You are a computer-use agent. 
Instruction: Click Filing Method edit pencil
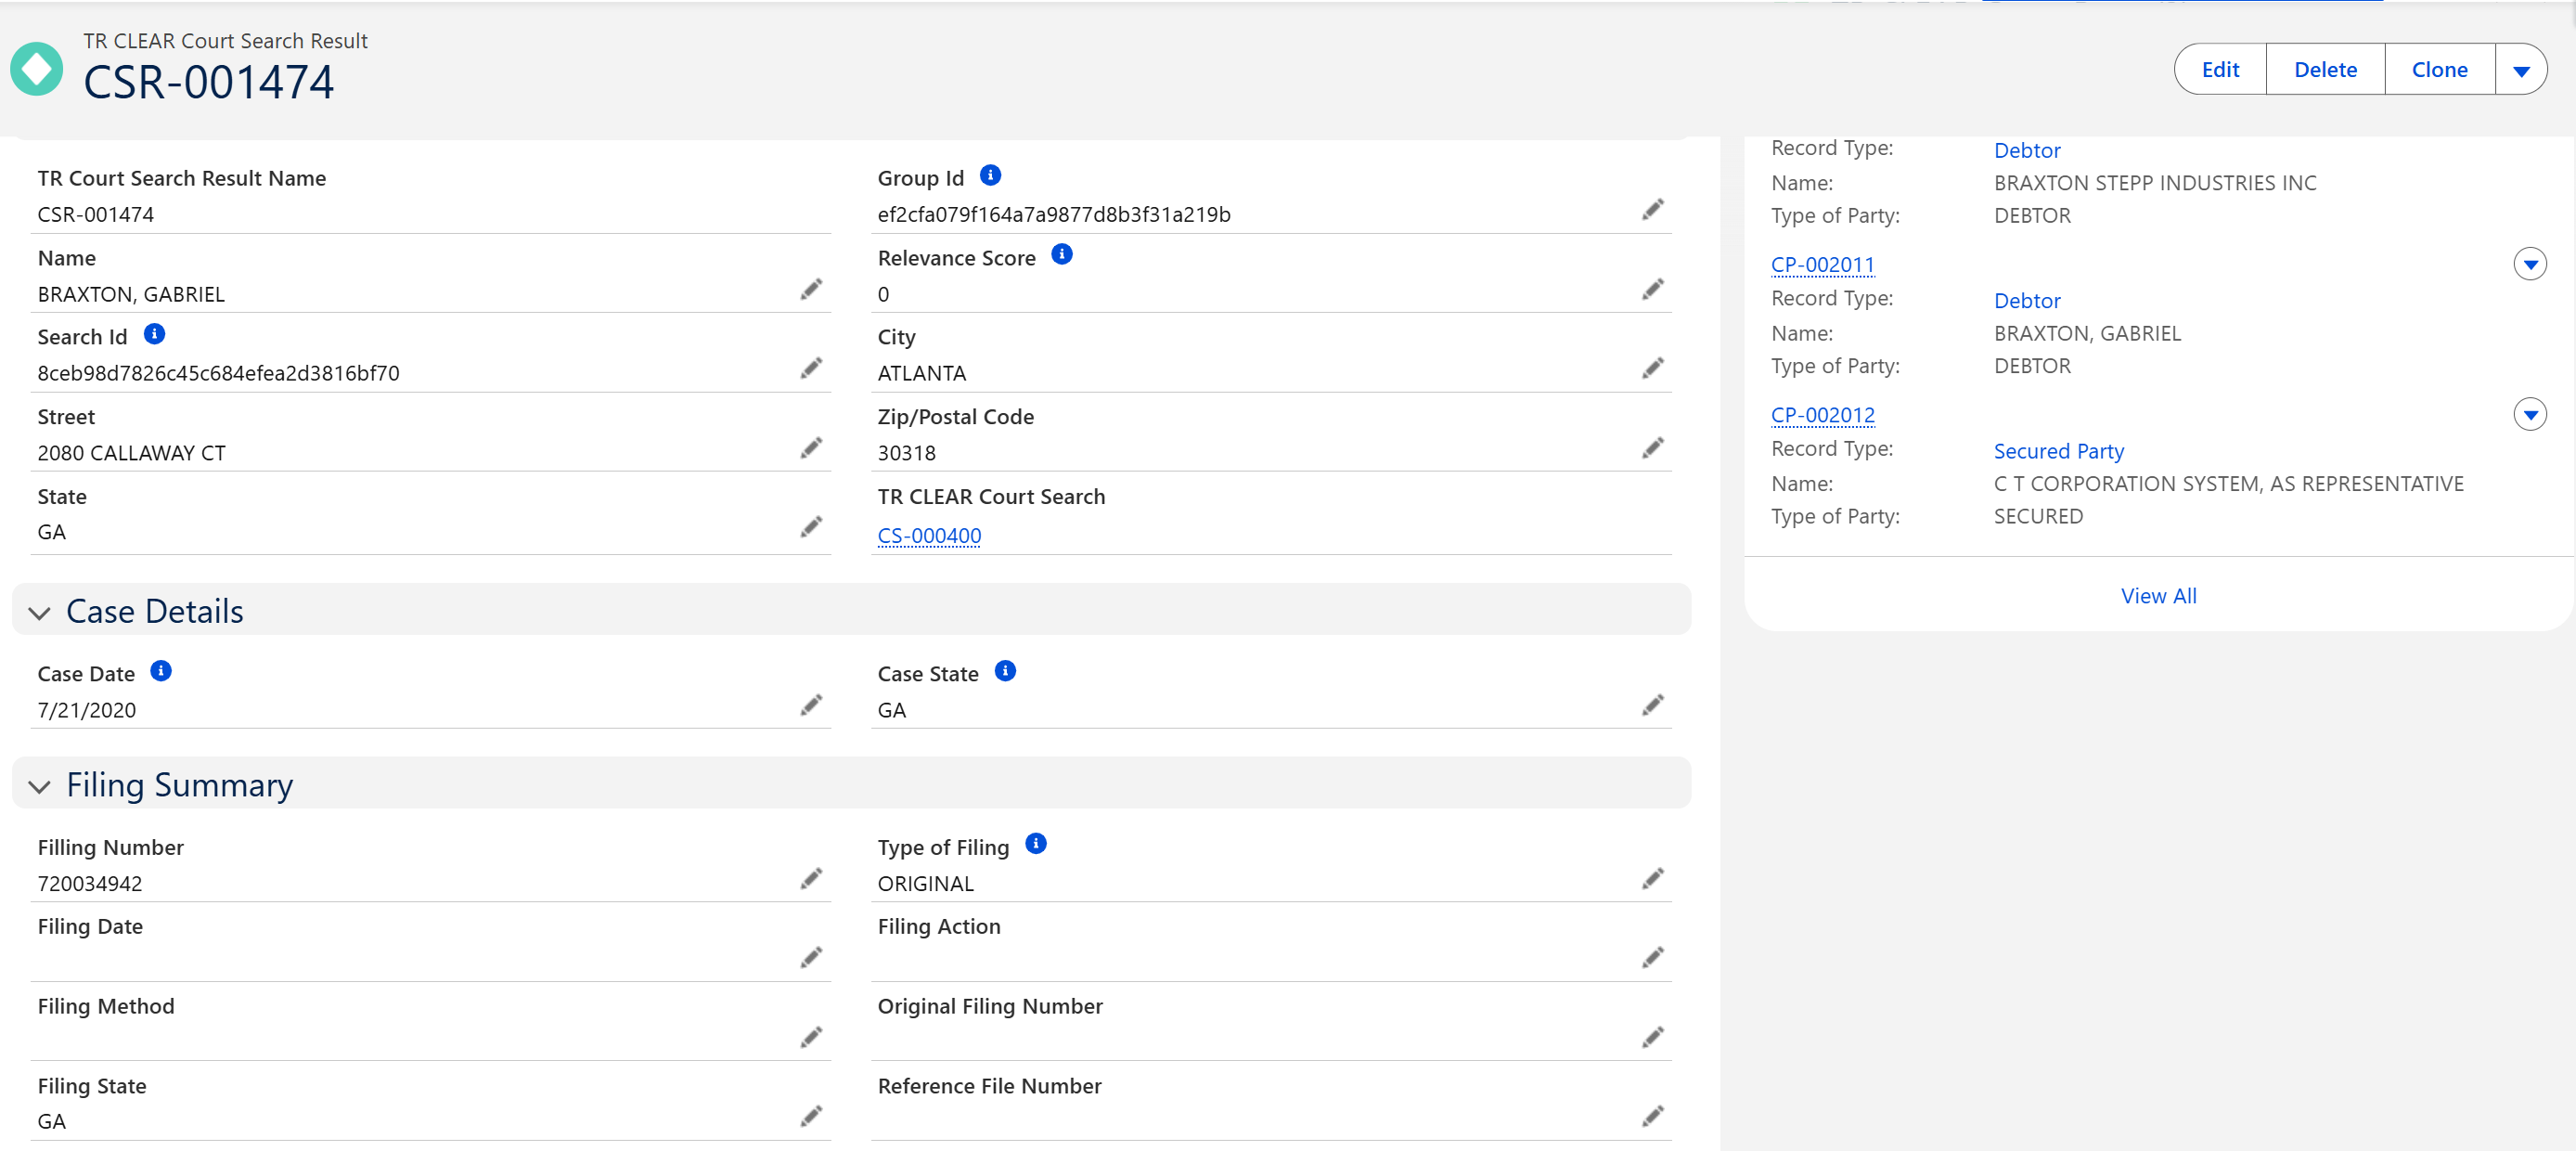(x=811, y=1037)
